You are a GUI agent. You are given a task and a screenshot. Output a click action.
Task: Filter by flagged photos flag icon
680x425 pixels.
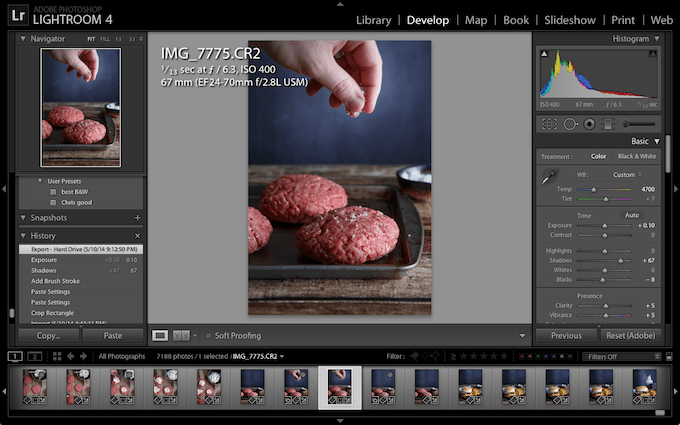[x=415, y=356]
